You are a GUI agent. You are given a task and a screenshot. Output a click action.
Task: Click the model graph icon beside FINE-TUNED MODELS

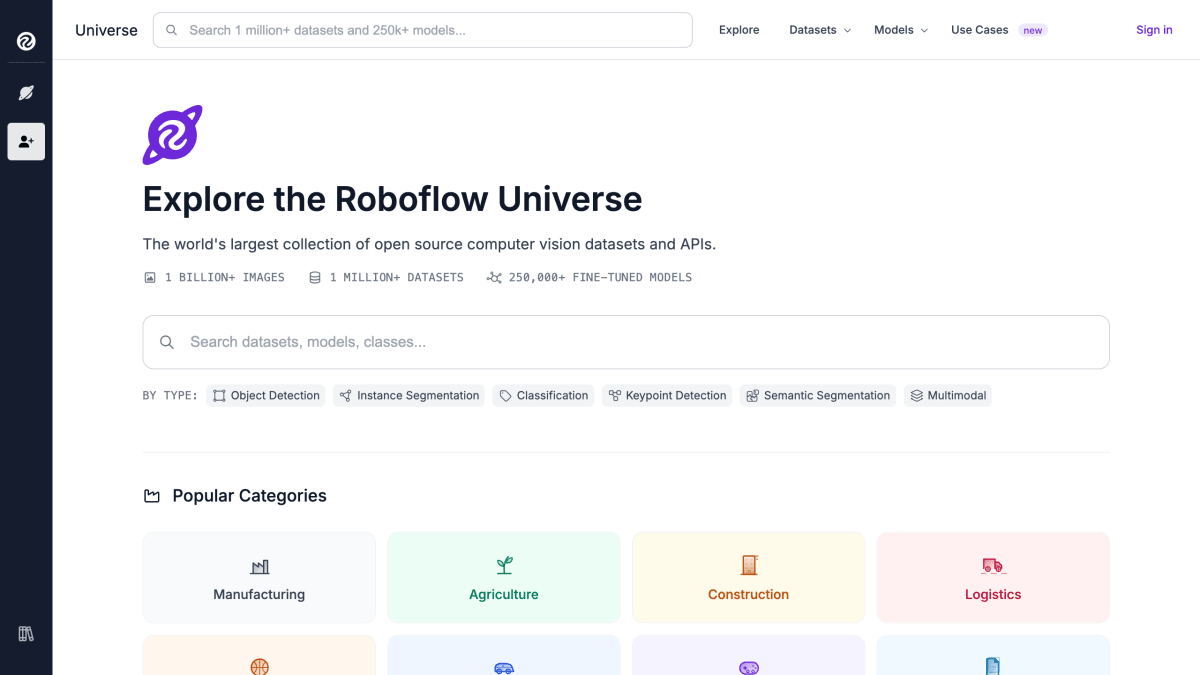pos(494,277)
